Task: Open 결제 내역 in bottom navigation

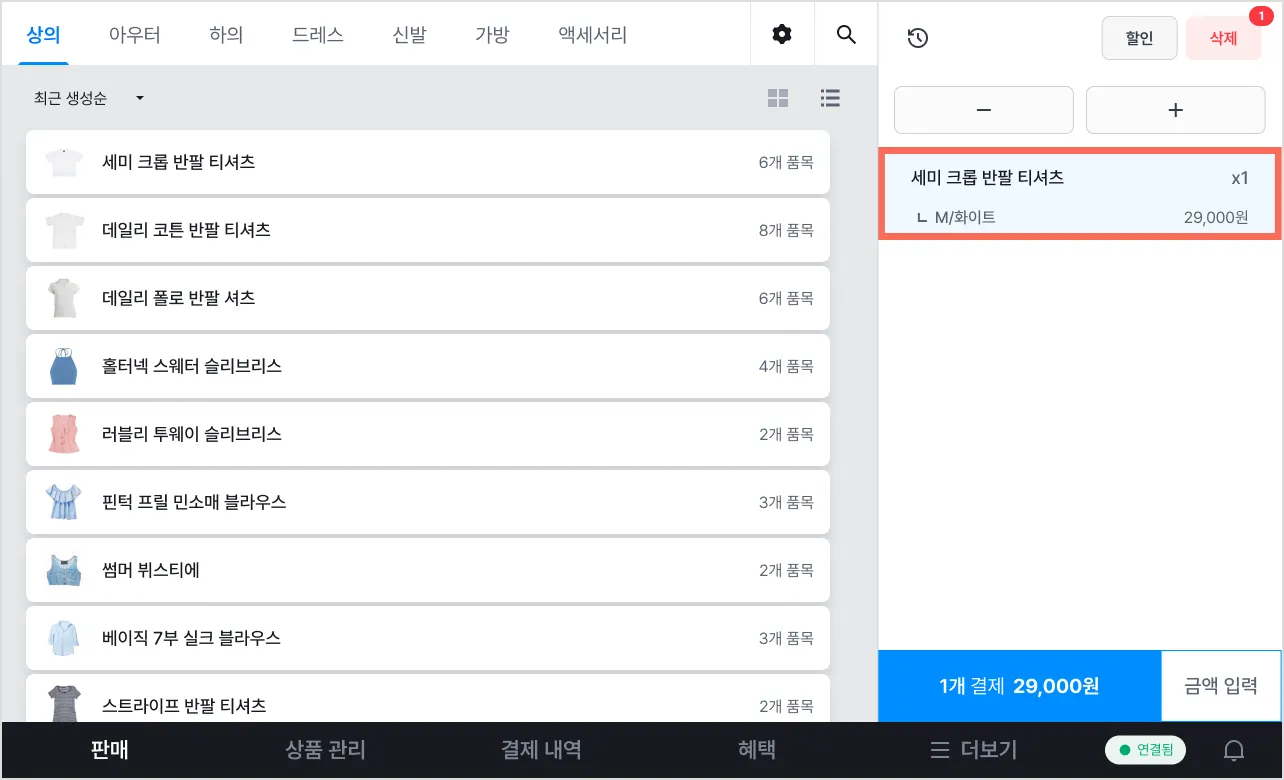Action: (541, 750)
